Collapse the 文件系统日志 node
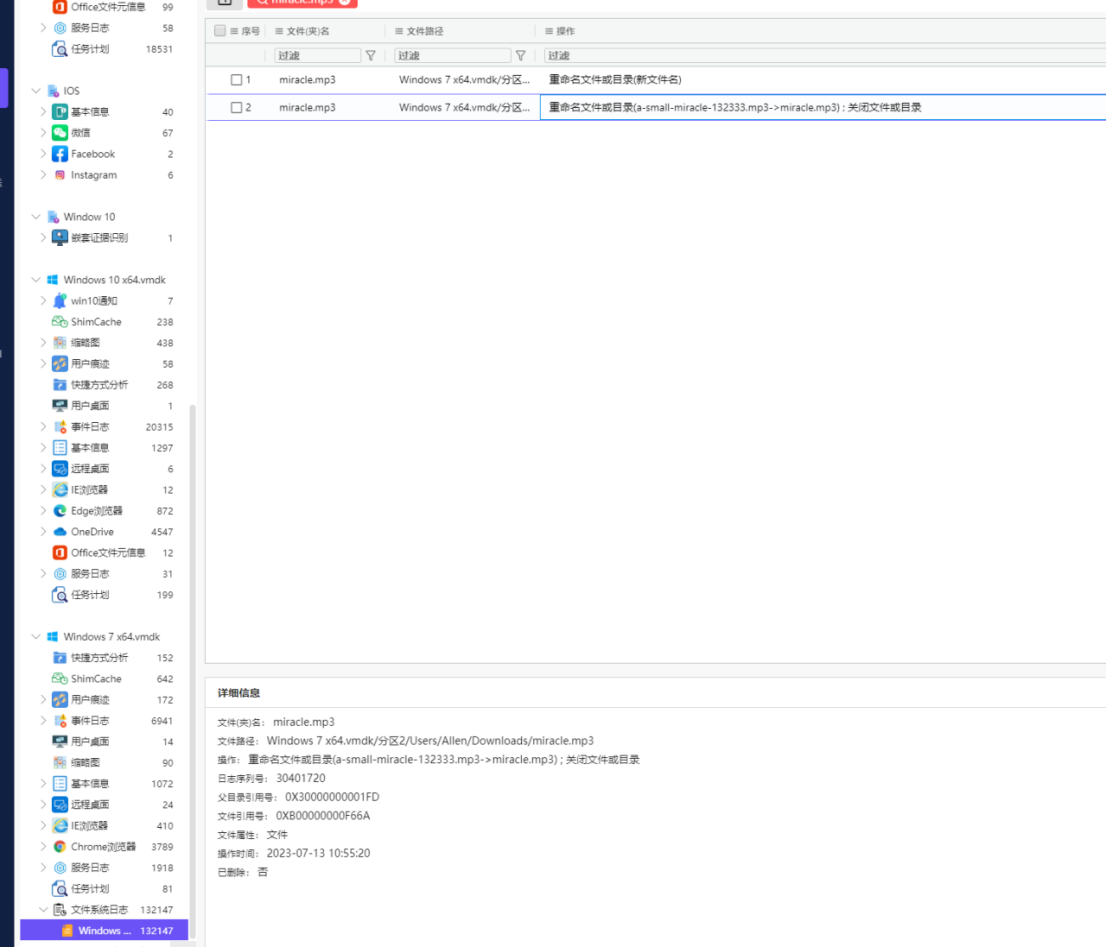This screenshot has height=948, width=1107. click(43, 909)
